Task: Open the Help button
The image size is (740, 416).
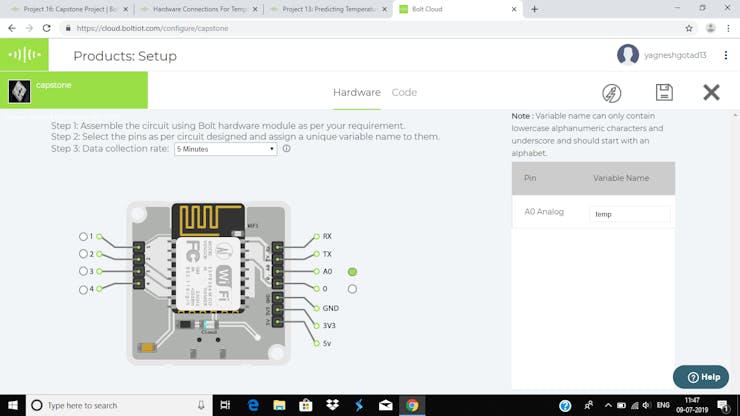Action: (x=701, y=377)
